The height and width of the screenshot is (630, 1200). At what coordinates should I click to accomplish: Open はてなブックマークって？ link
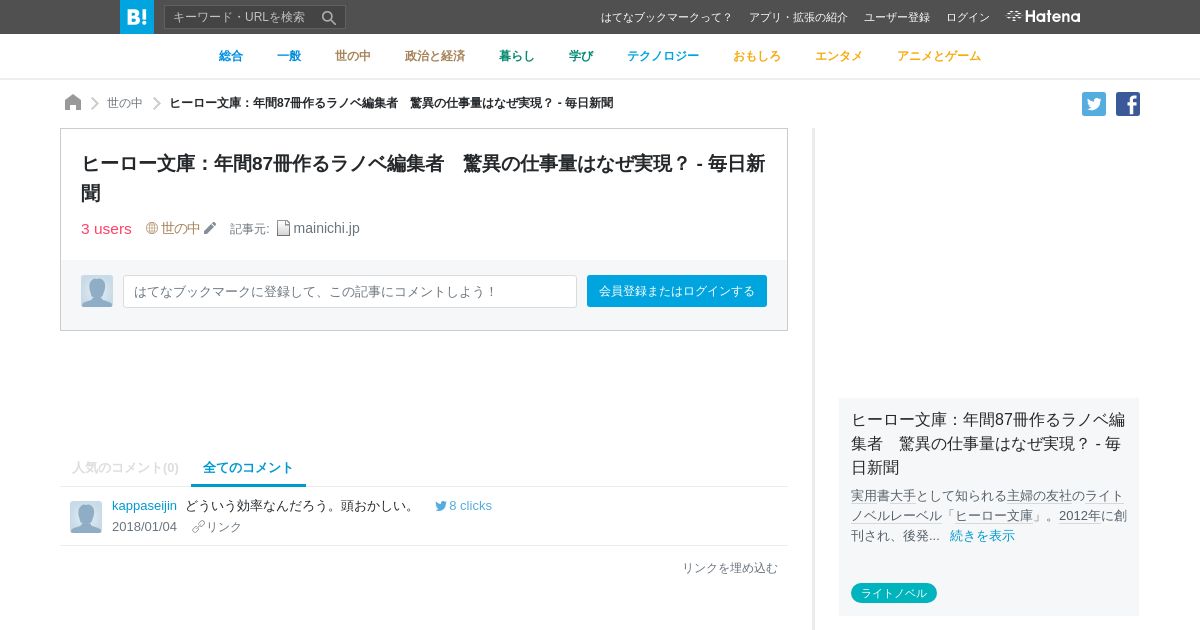[666, 17]
